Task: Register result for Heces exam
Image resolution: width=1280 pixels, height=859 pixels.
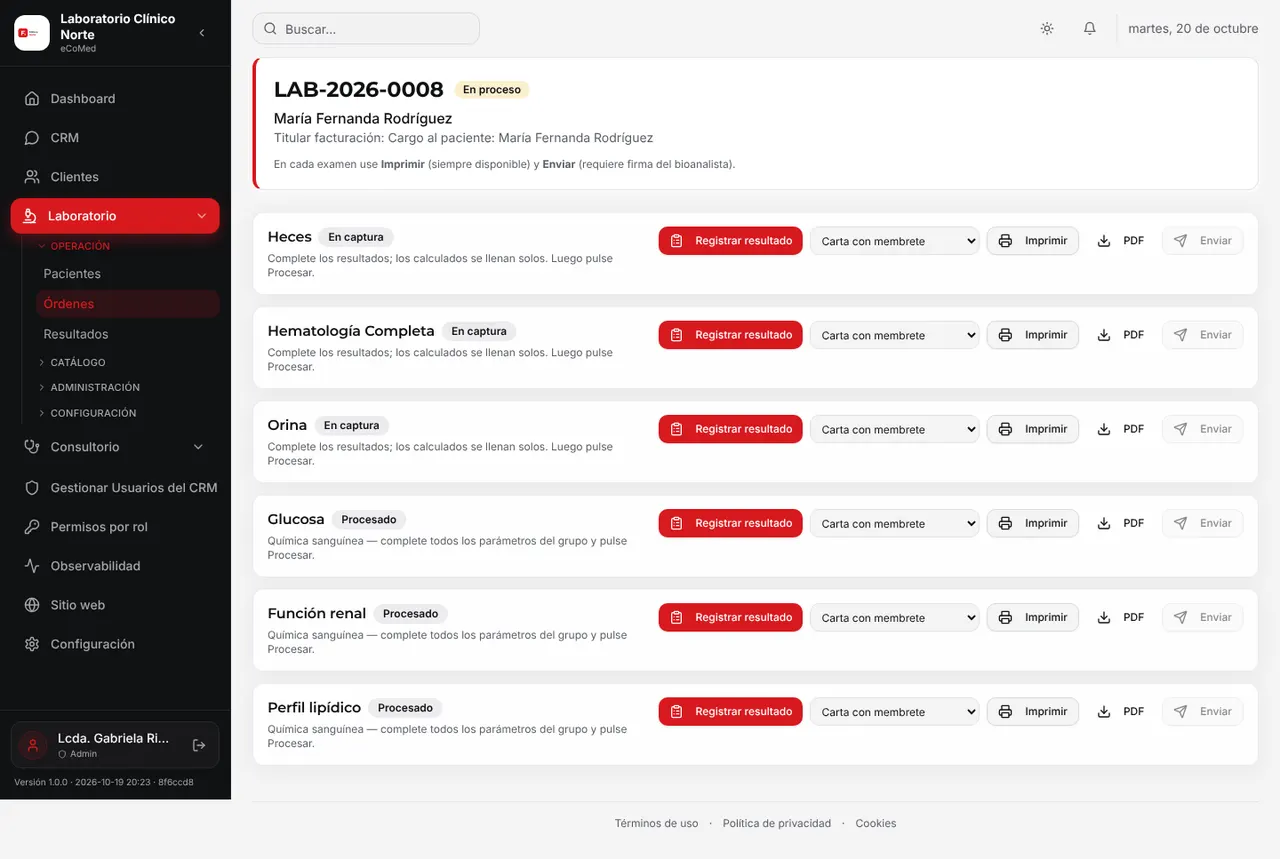Action: pyautogui.click(x=730, y=241)
